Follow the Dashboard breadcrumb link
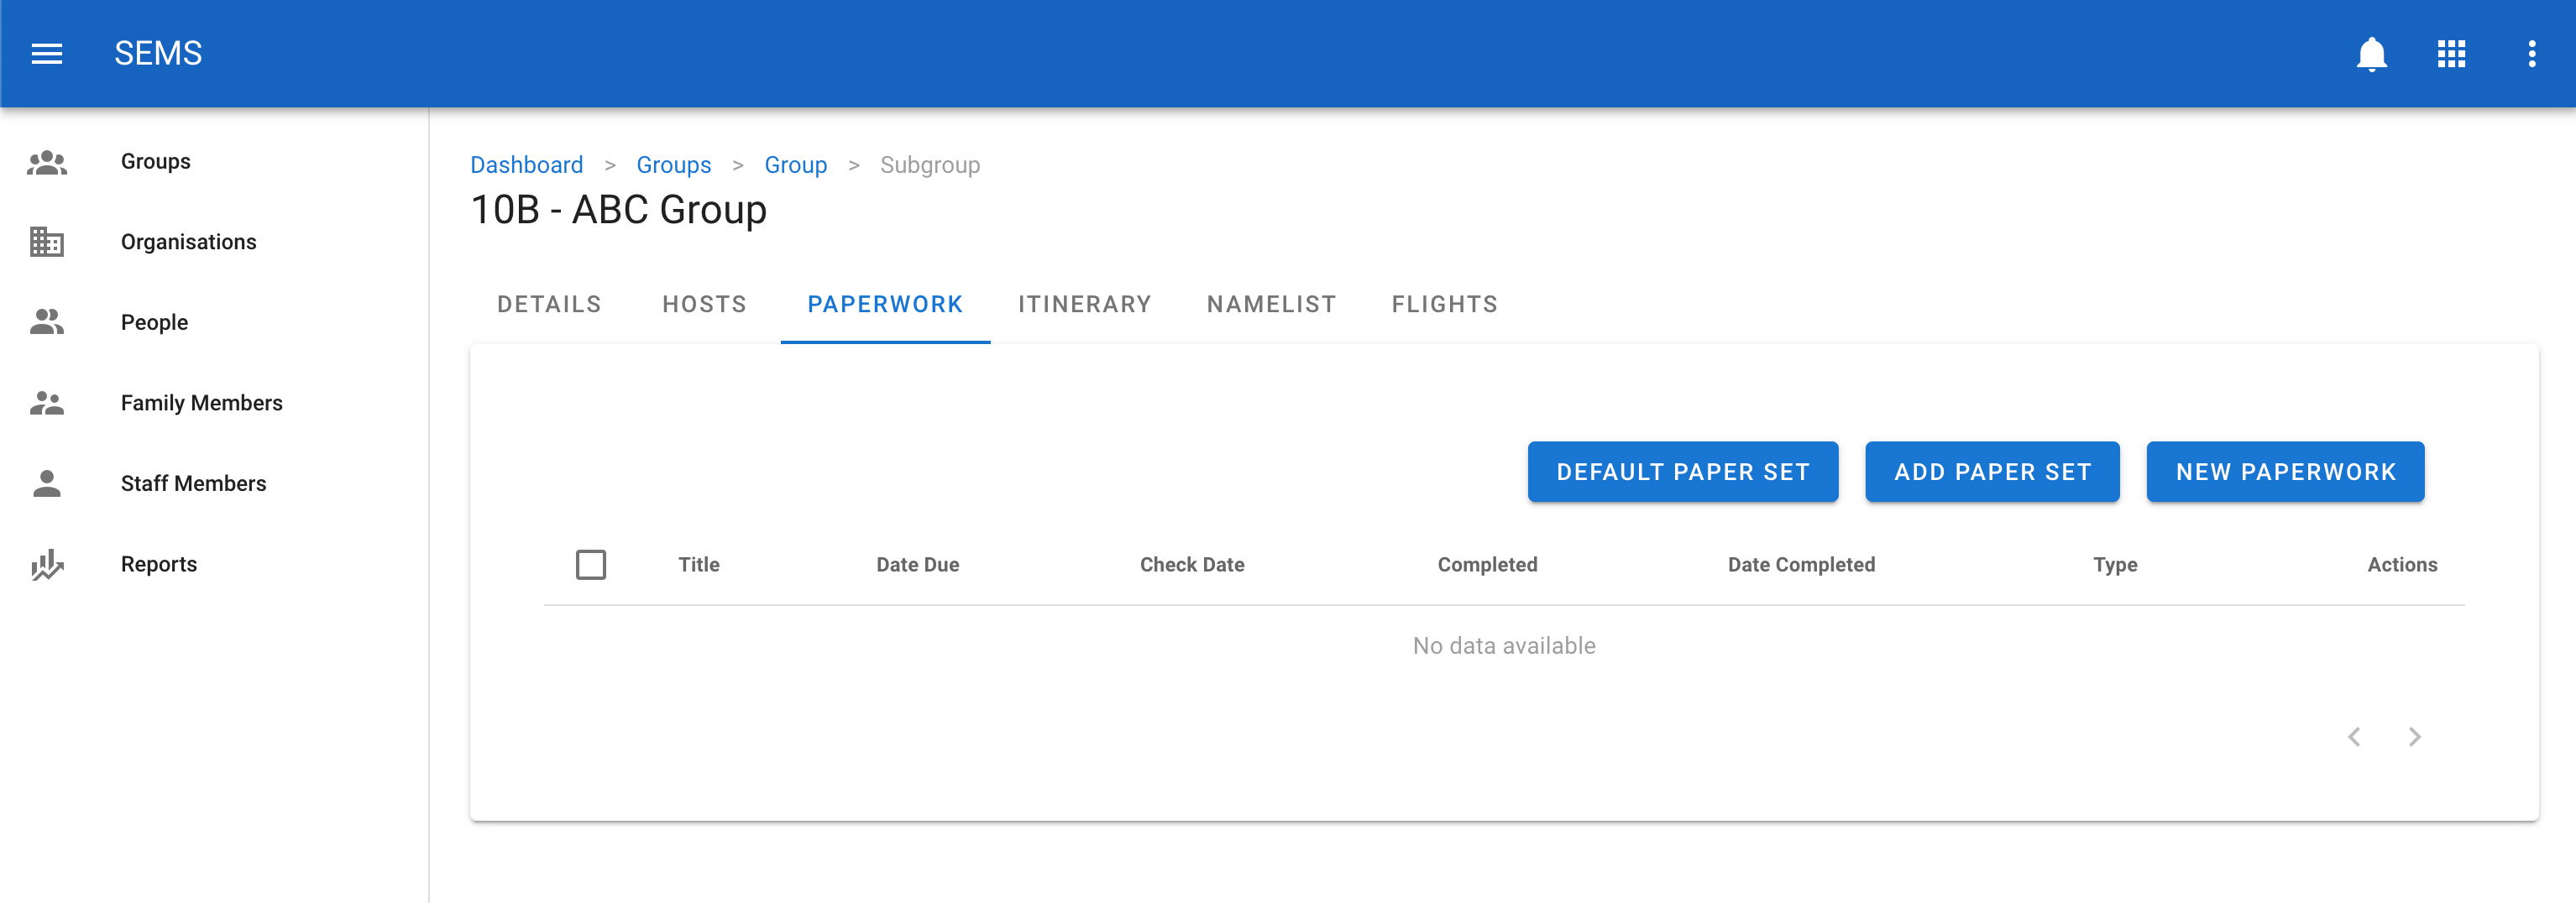 click(x=526, y=165)
